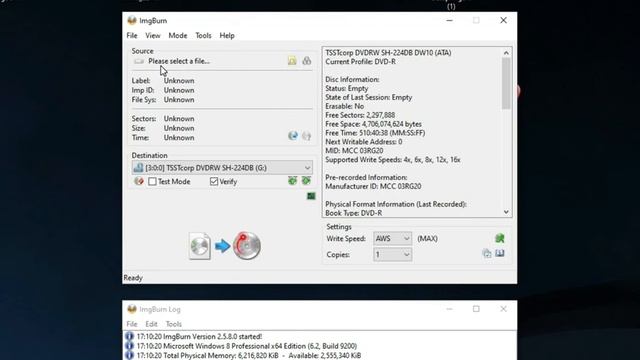Screen dimensions: 640x360
Task: Click the copy-pages icon in Settings
Action: [487, 253]
